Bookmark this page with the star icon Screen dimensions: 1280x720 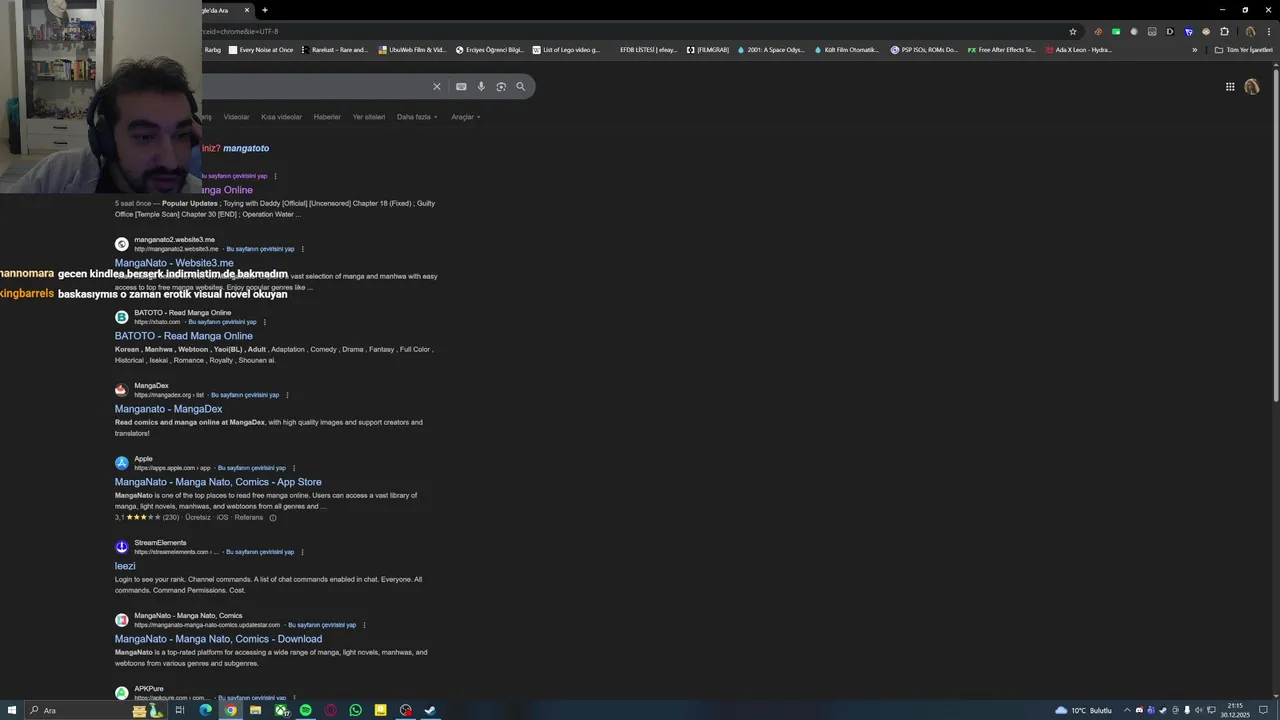click(1073, 32)
